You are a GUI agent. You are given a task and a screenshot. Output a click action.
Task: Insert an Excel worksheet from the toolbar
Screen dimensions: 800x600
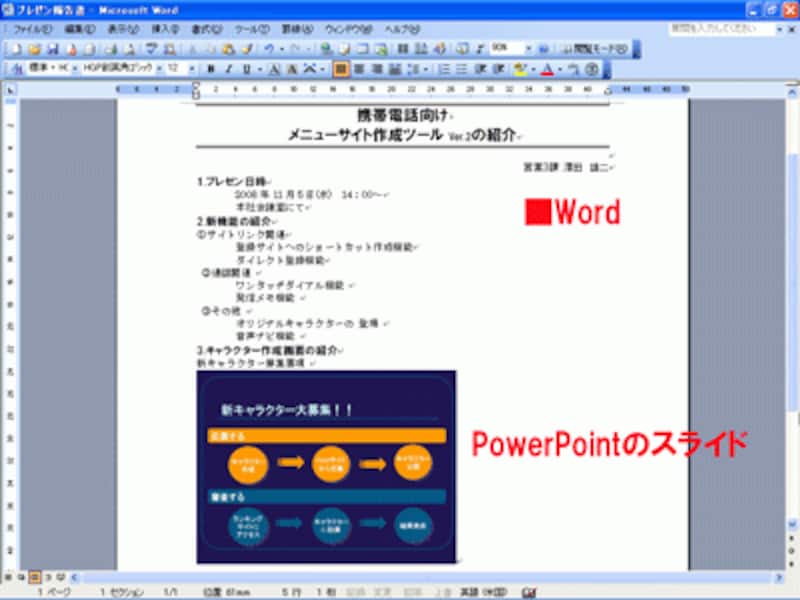[382, 49]
